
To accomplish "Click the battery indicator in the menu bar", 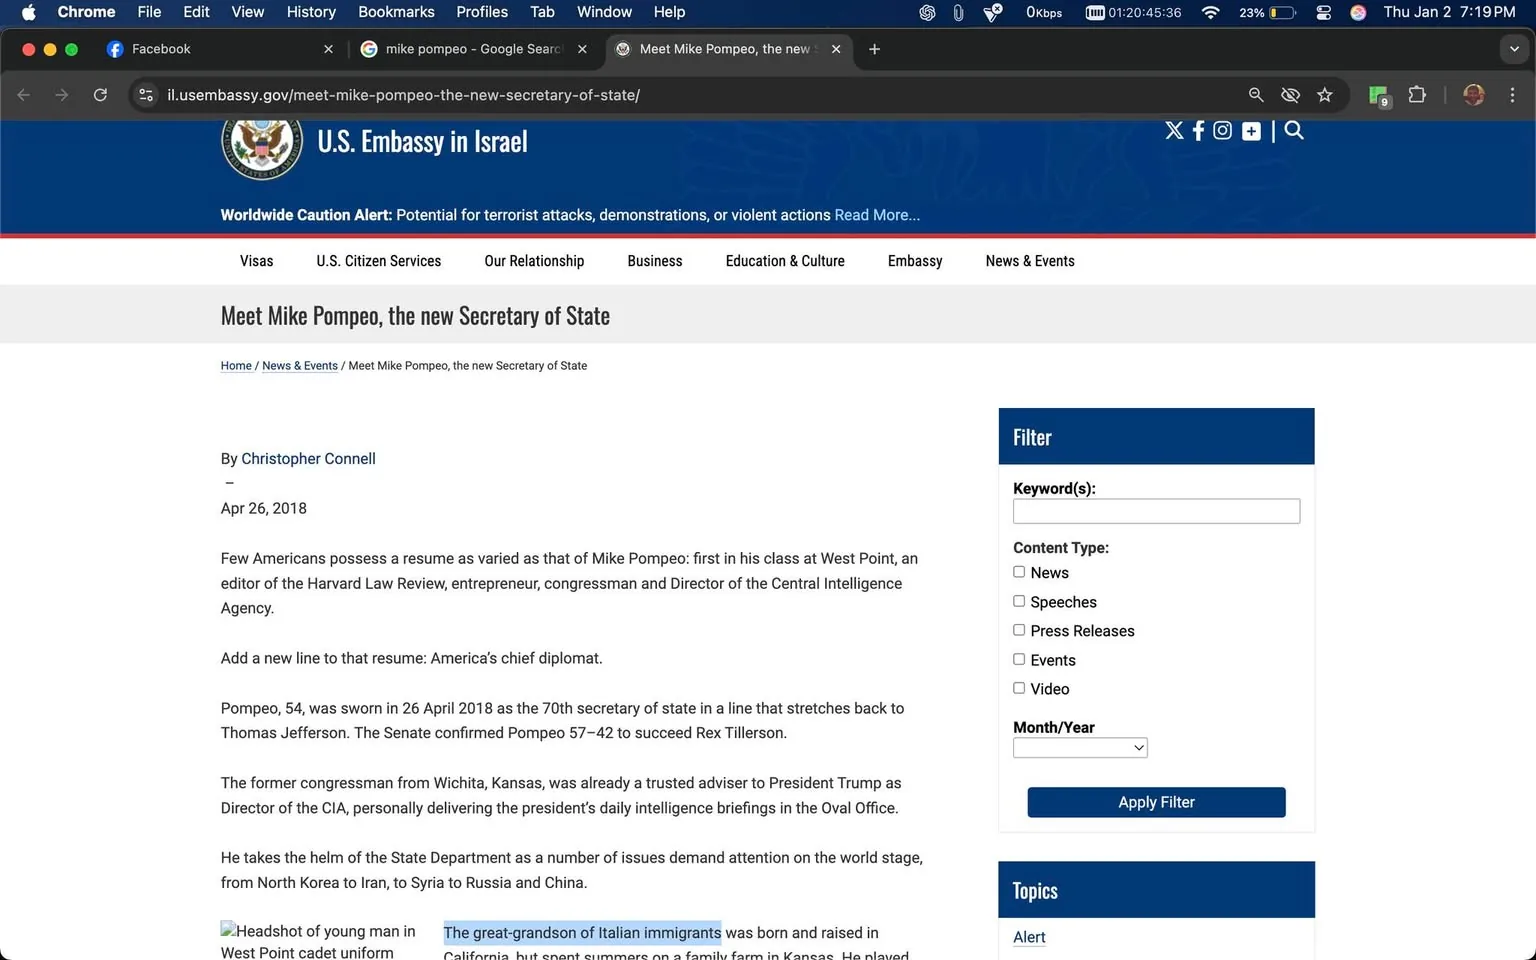I will tap(1266, 12).
